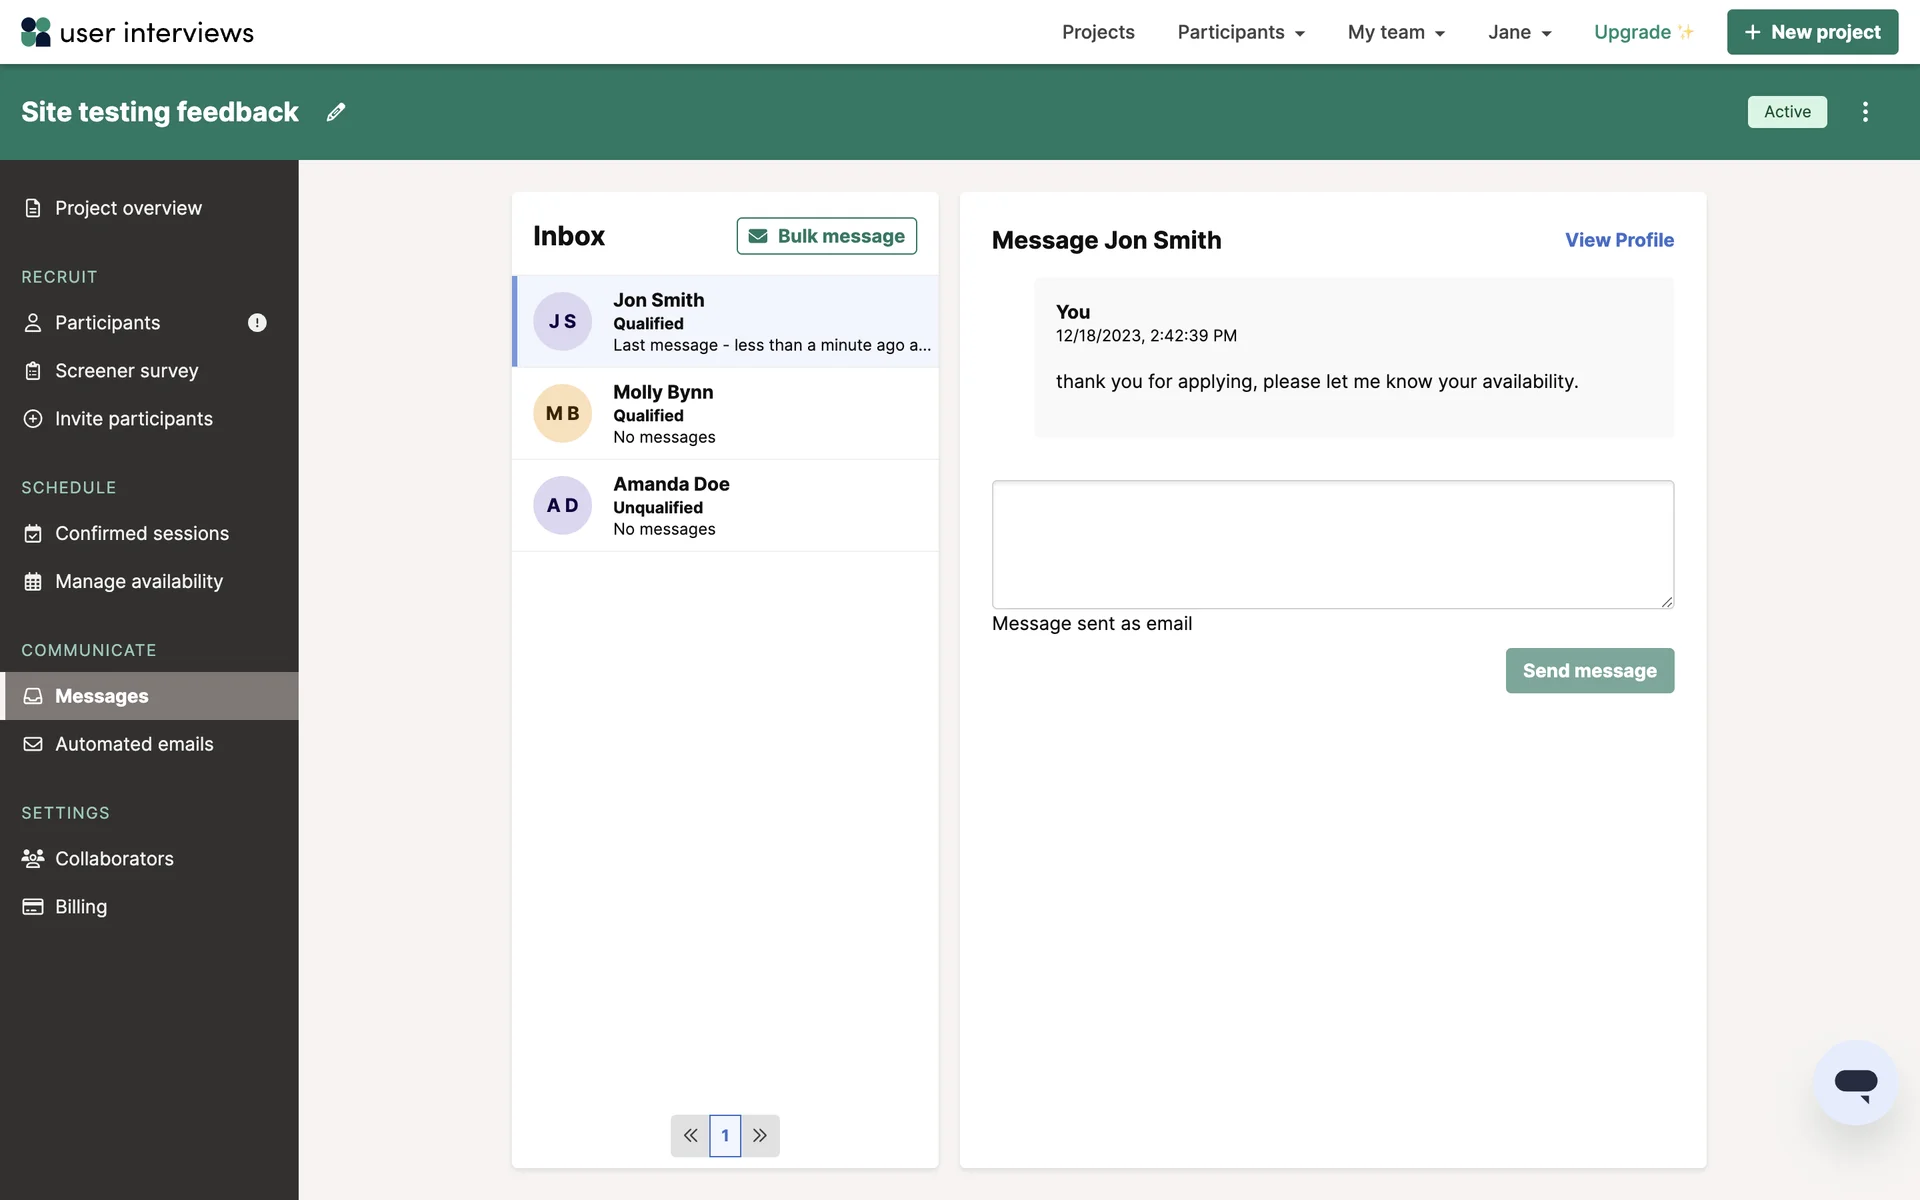Click the Bulk message button
The image size is (1920, 1200).
coord(826,236)
